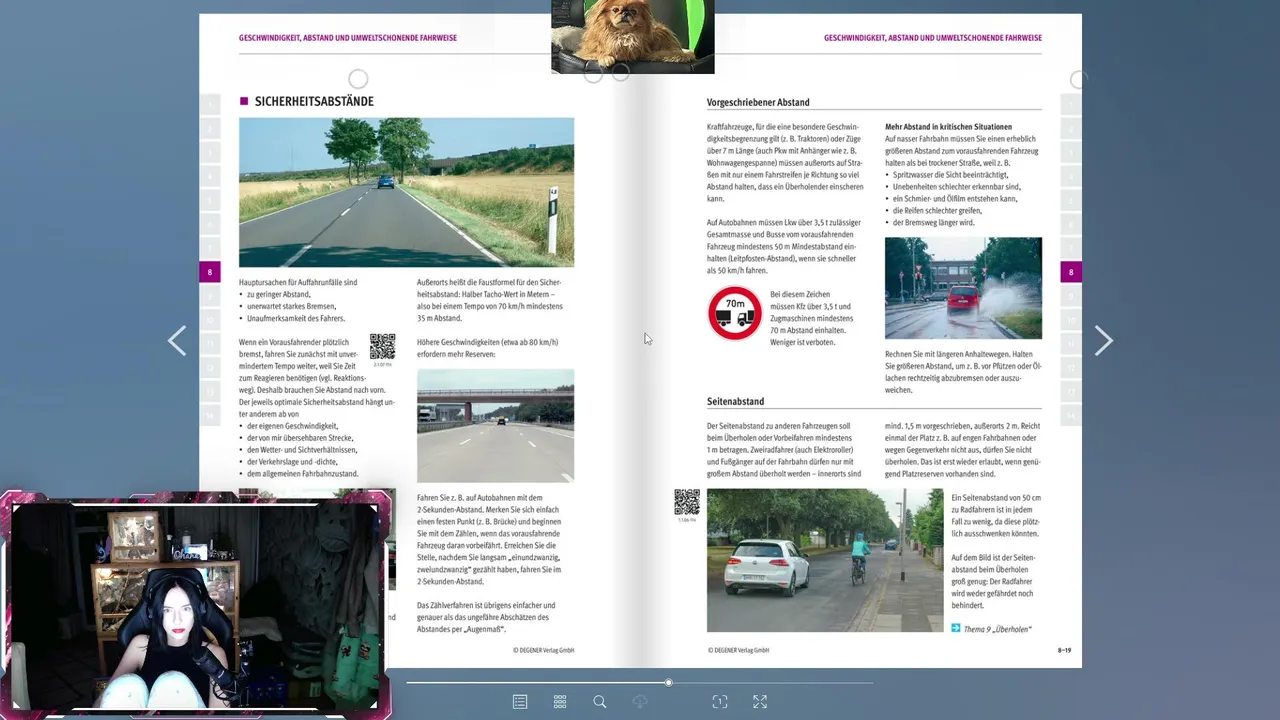Click the webcam overlay of streamer
This screenshot has width=1280, height=720.
(195, 605)
